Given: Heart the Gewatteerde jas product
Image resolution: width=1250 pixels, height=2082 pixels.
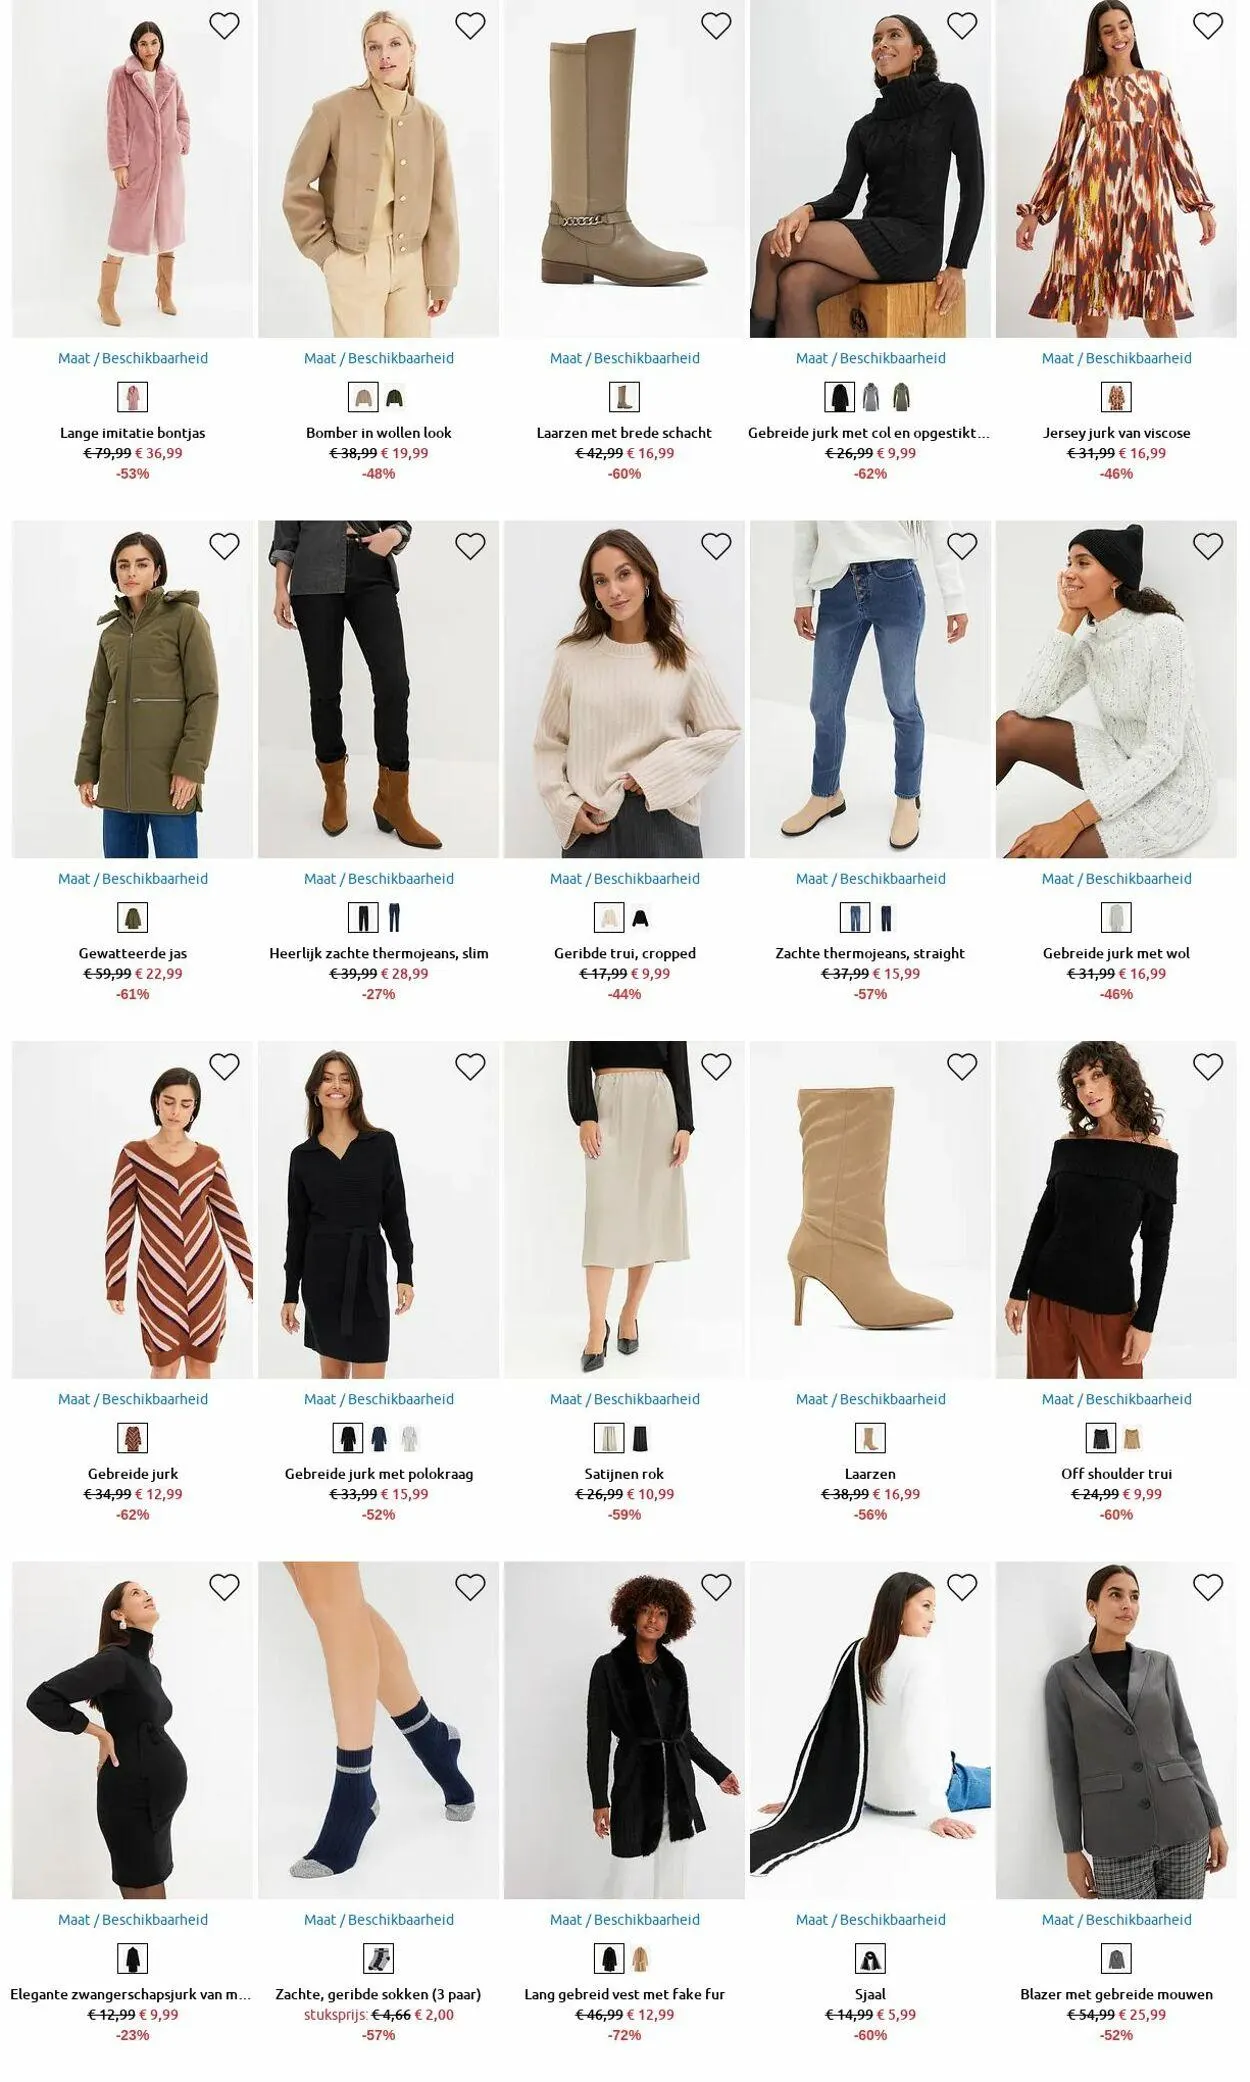Looking at the screenshot, I should pos(224,546).
